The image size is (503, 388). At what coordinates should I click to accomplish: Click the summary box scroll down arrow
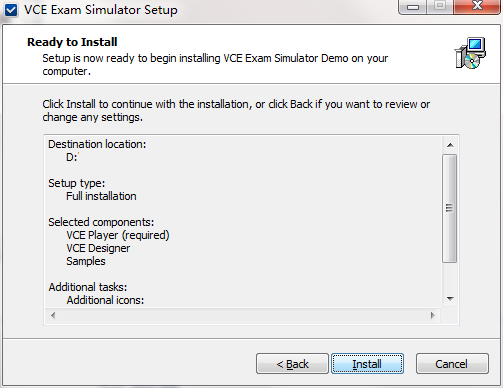tap(450, 299)
